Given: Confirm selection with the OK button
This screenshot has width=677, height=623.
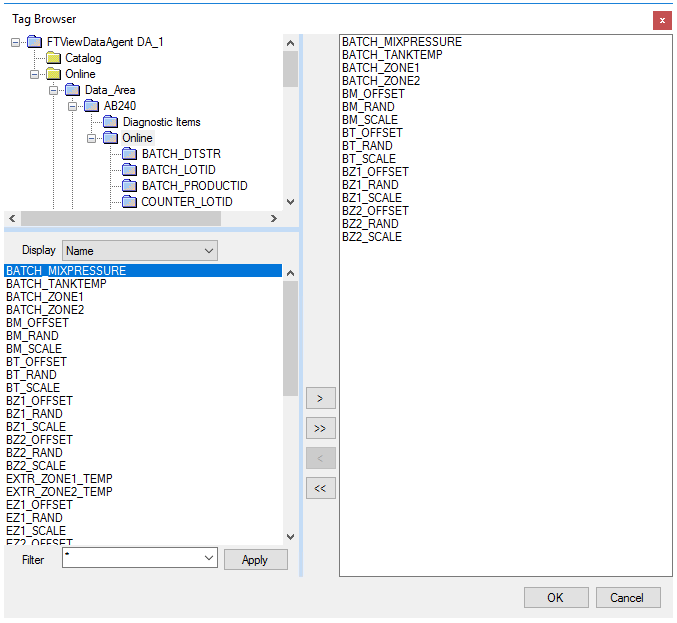Looking at the screenshot, I should [556, 598].
